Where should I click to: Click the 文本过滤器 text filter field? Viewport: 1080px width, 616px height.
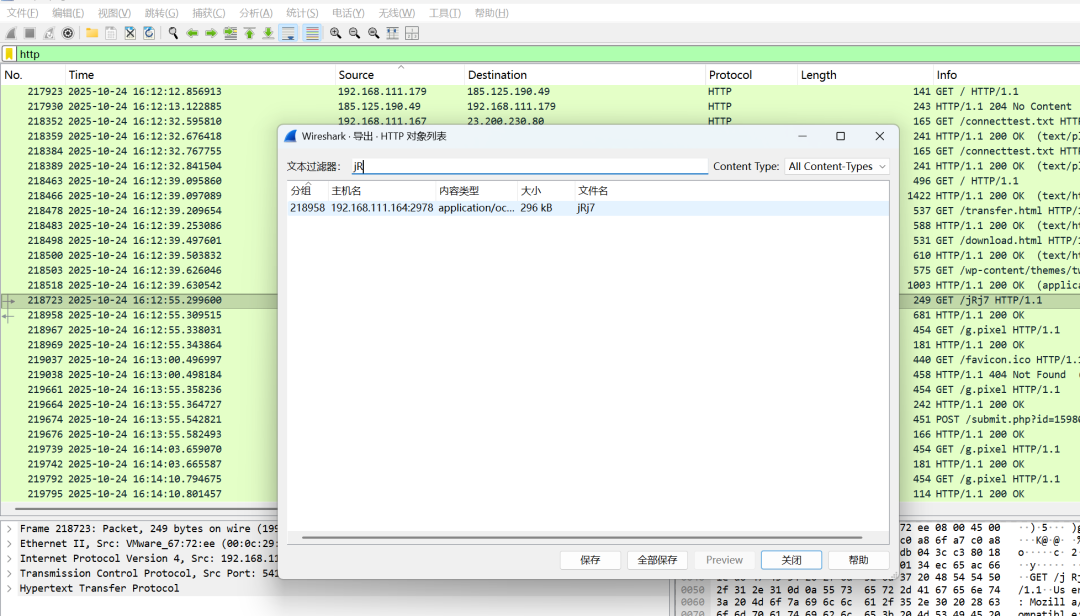(529, 166)
